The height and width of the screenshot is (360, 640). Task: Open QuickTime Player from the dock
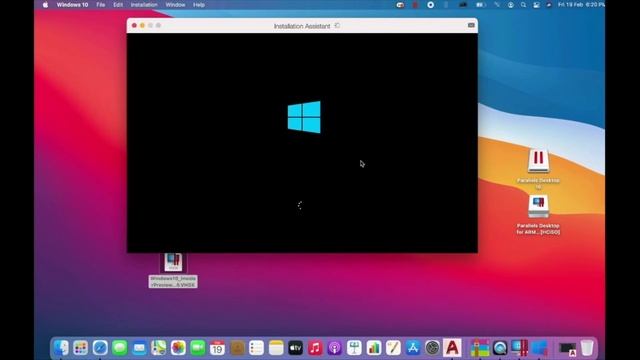pyautogui.click(x=500, y=348)
